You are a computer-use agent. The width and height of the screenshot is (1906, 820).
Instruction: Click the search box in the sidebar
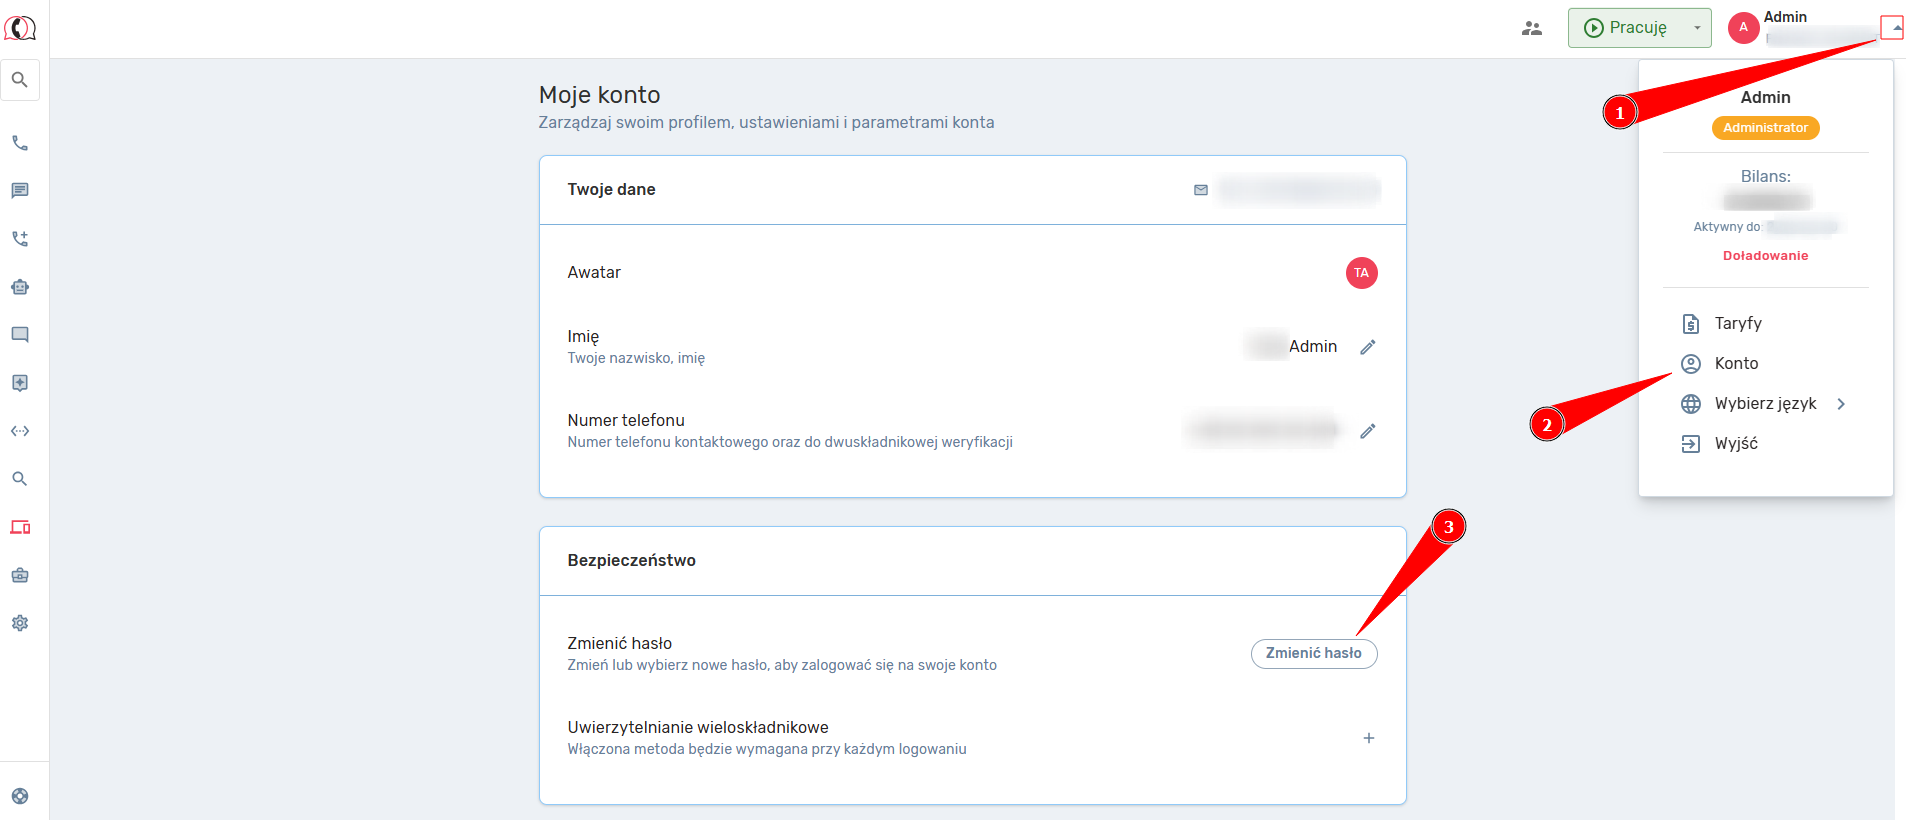(20, 80)
